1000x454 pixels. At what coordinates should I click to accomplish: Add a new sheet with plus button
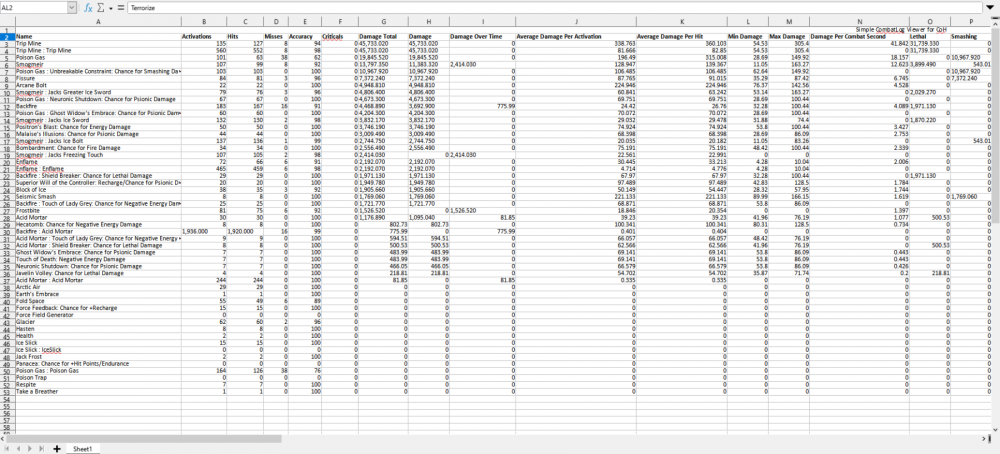click(55, 449)
